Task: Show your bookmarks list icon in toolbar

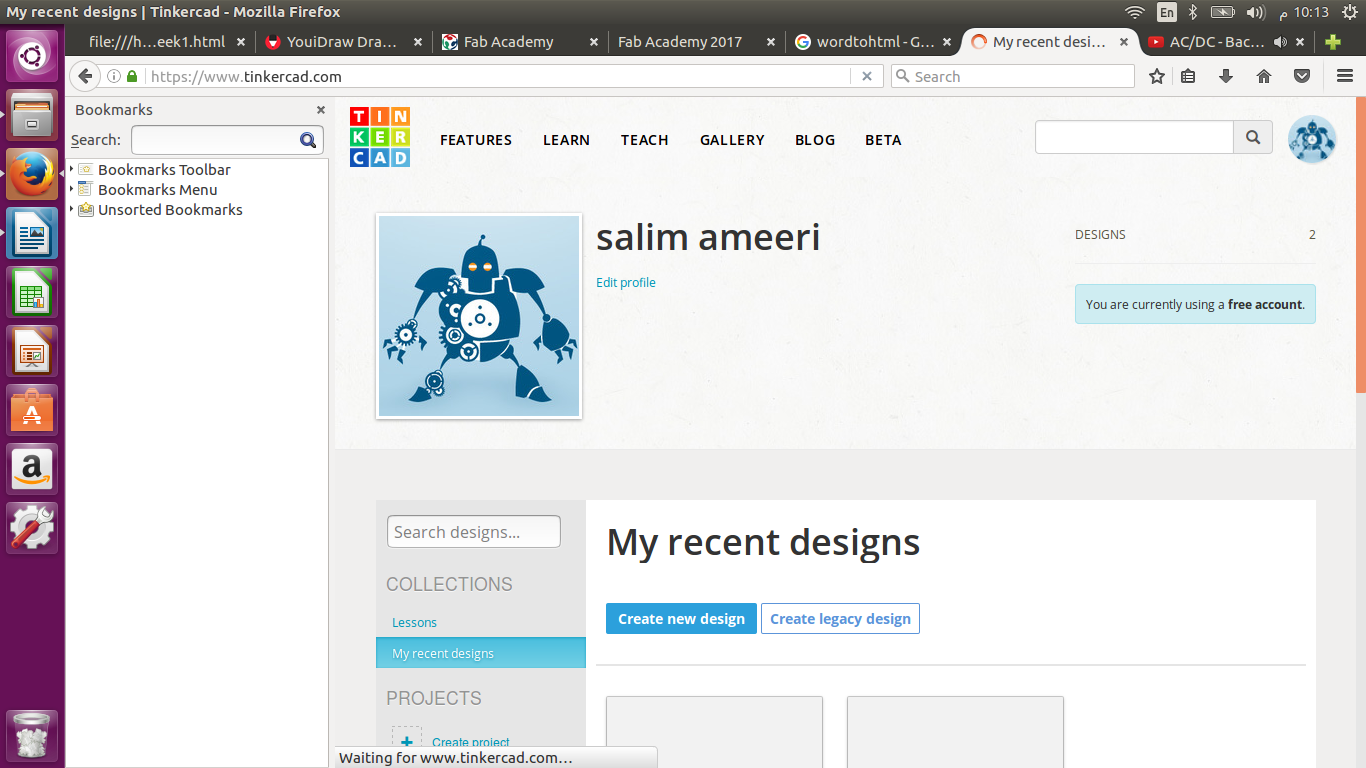Action: pos(1188,76)
